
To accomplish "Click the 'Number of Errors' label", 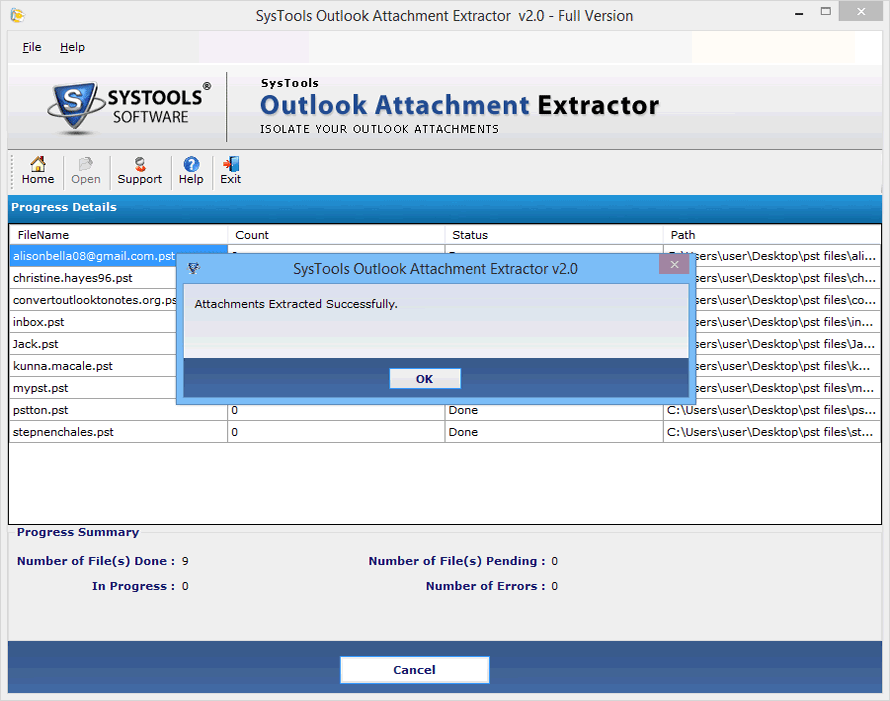I will (485, 586).
